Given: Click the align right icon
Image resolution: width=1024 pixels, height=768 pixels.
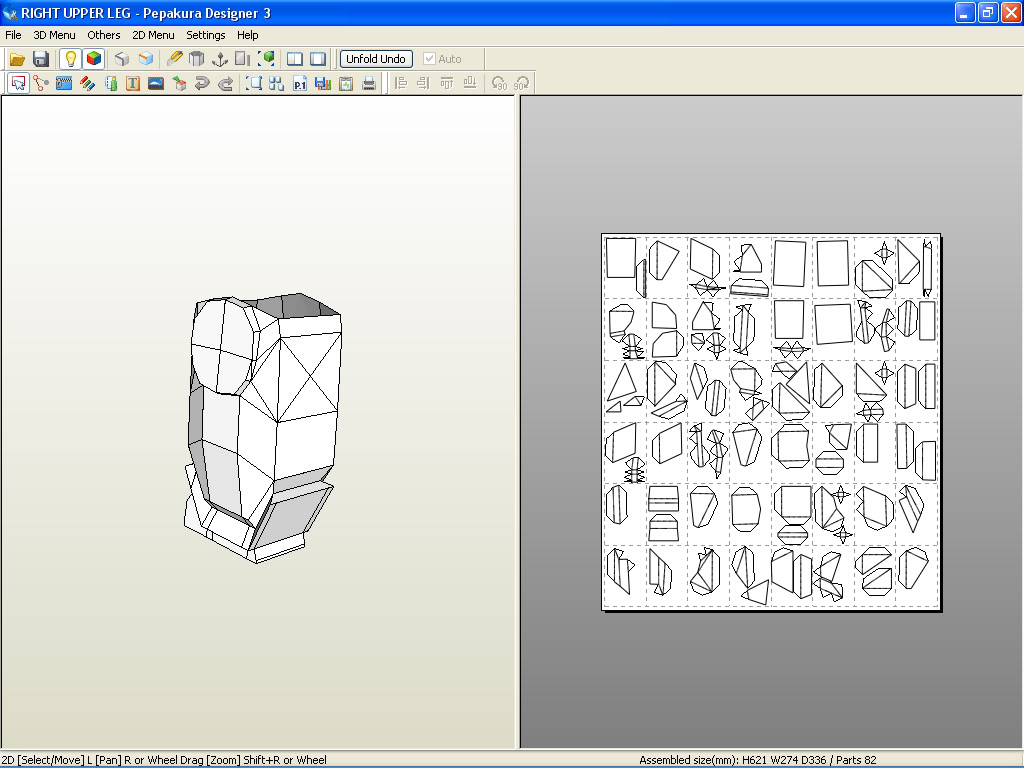Looking at the screenshot, I should point(423,84).
